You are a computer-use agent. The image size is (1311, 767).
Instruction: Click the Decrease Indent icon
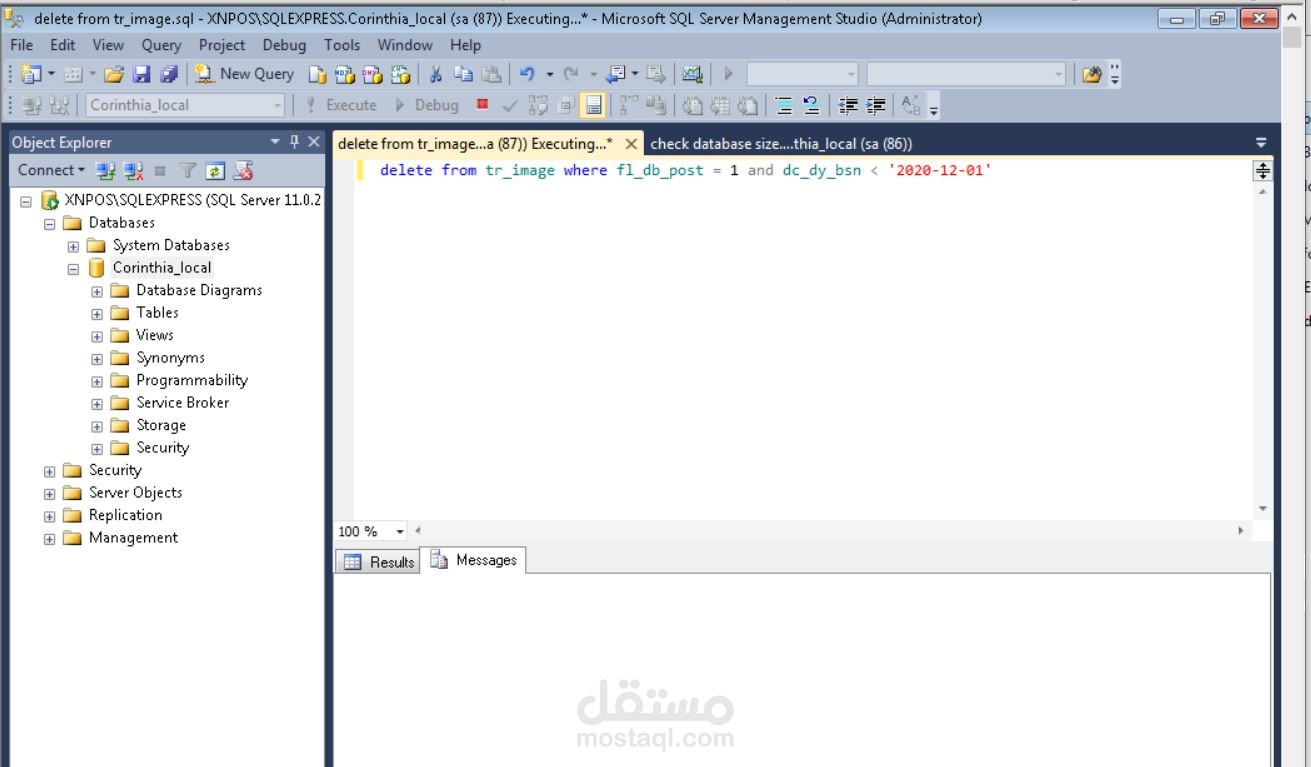pyautogui.click(x=848, y=105)
